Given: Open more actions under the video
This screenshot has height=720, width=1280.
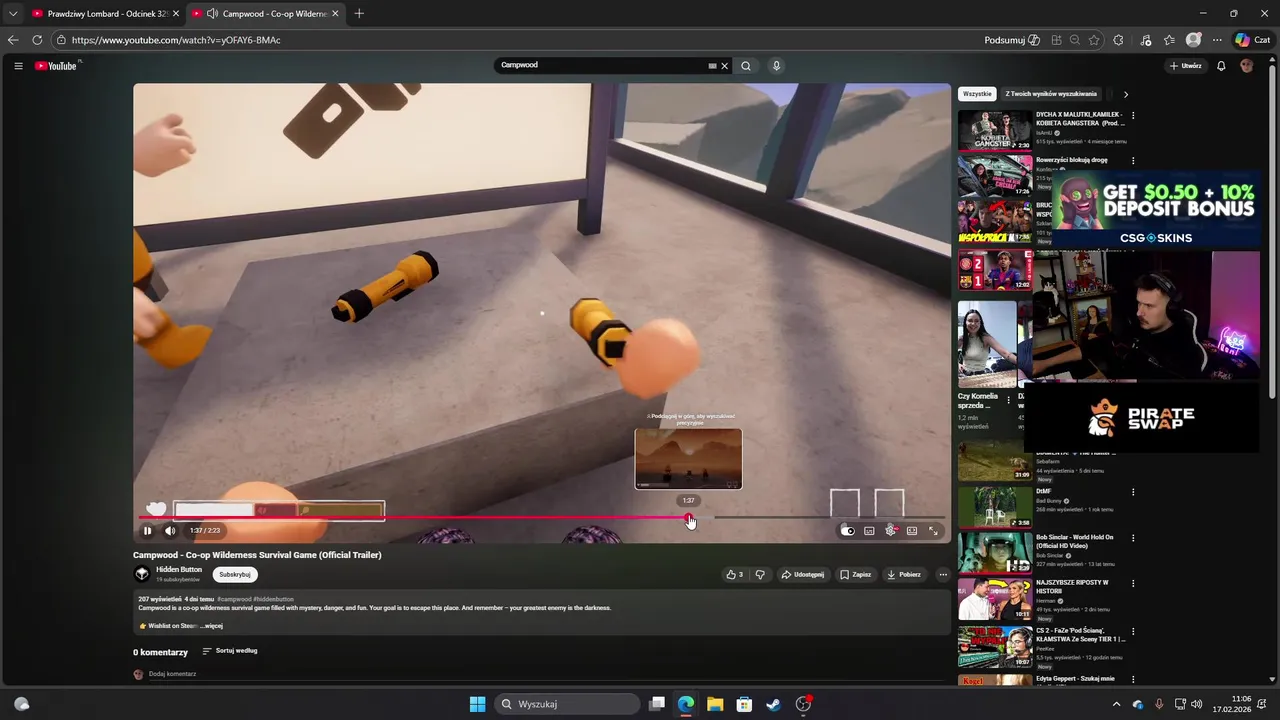Looking at the screenshot, I should [942, 575].
